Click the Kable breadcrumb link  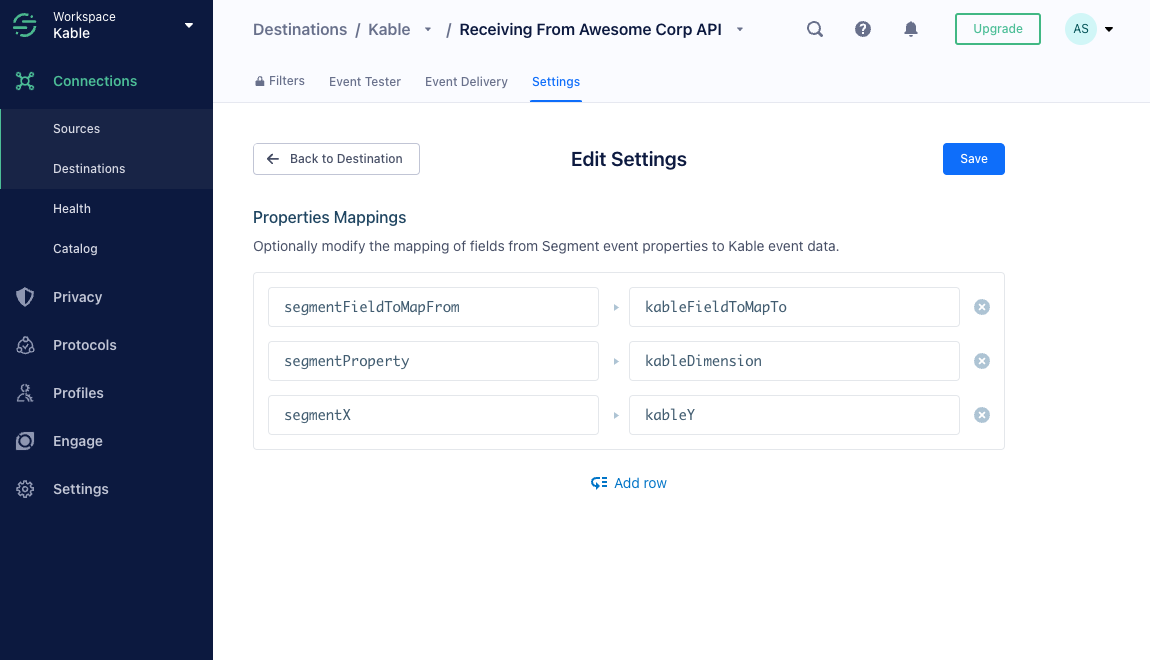coord(389,29)
